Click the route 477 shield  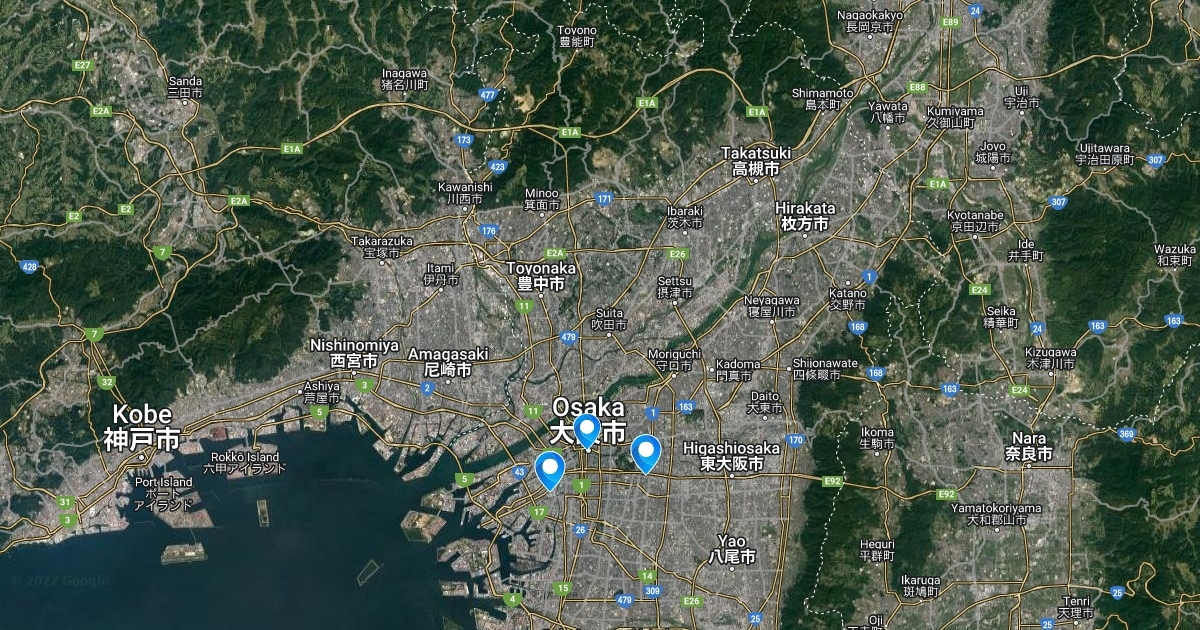tap(488, 95)
